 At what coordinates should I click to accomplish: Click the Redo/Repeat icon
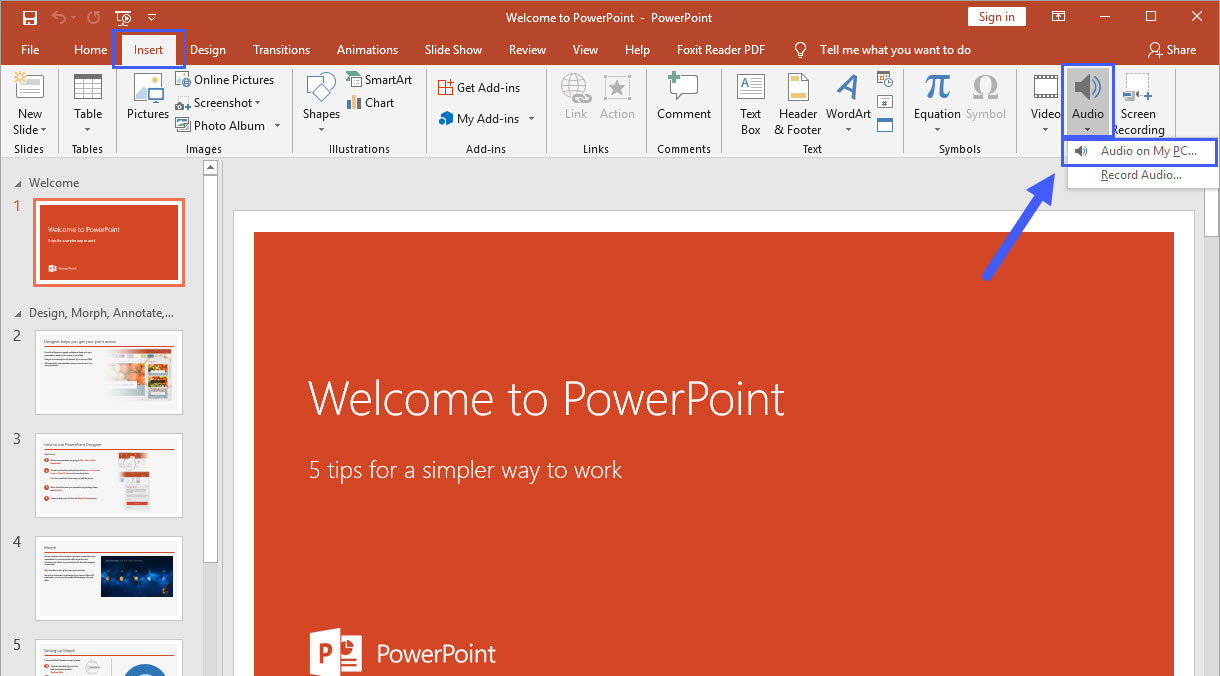(x=93, y=17)
